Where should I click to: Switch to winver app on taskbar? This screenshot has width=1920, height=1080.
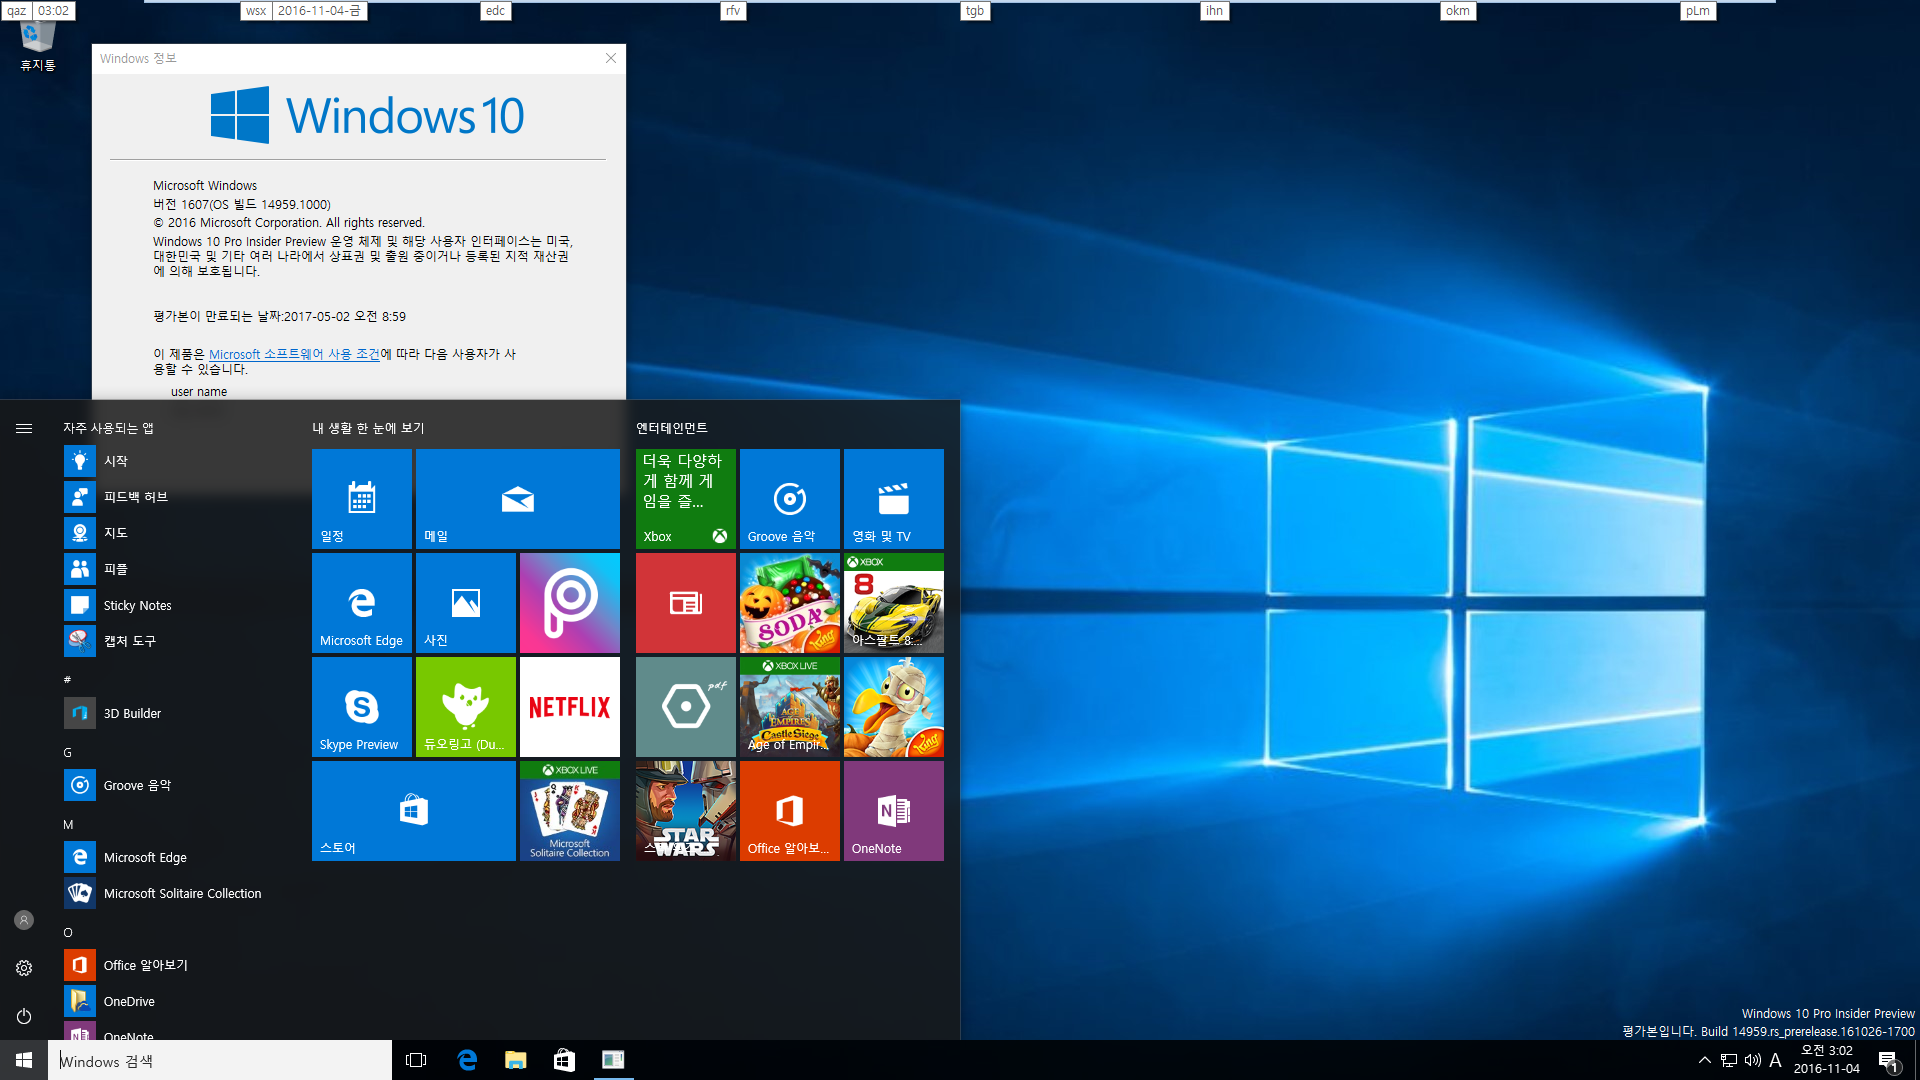(613, 1060)
